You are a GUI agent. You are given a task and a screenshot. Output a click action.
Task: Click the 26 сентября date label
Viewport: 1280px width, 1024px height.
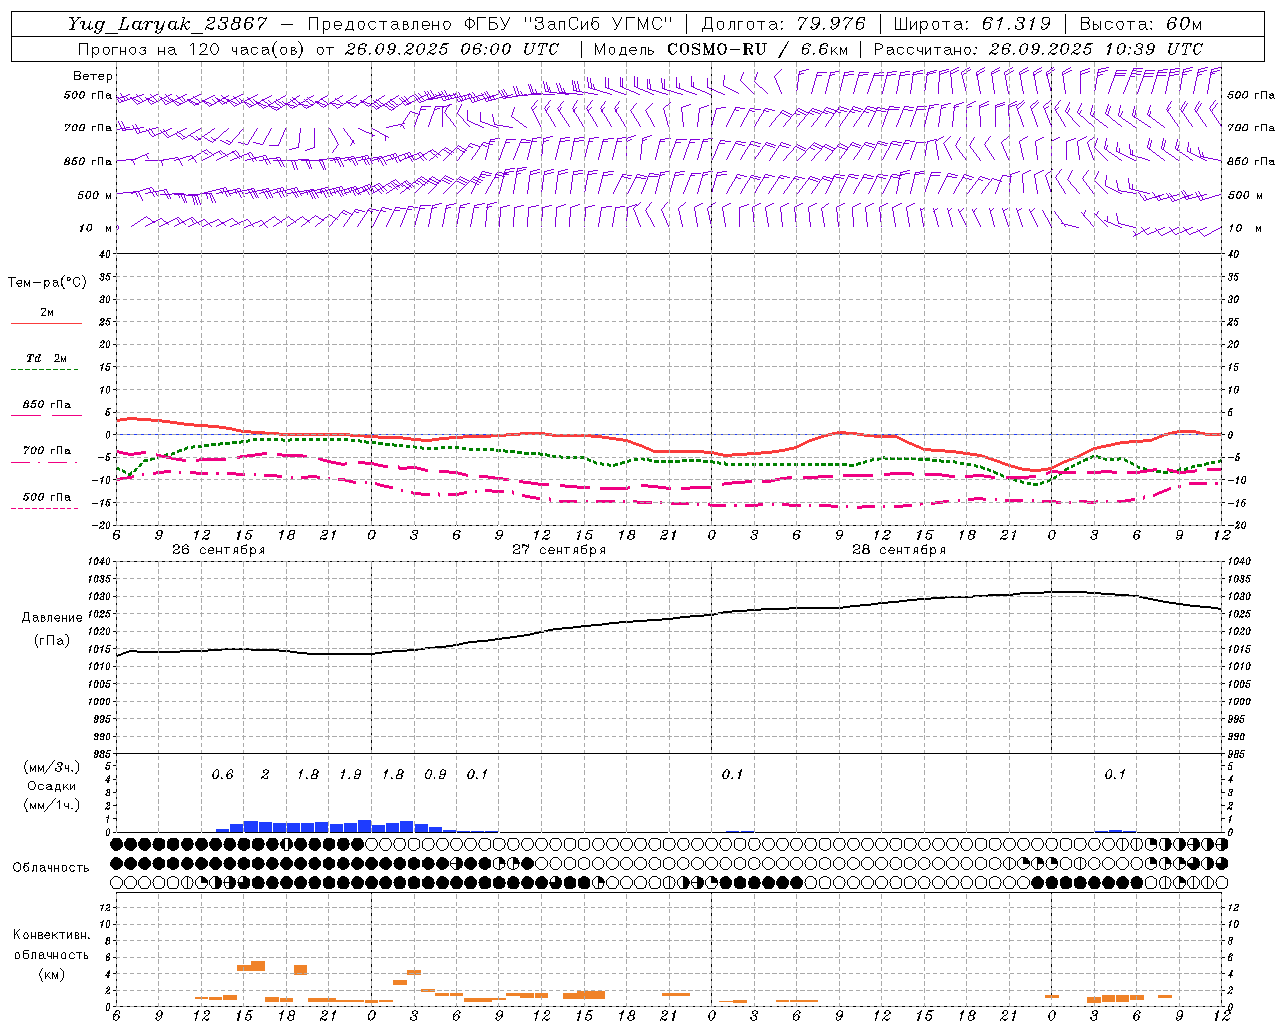(218, 550)
